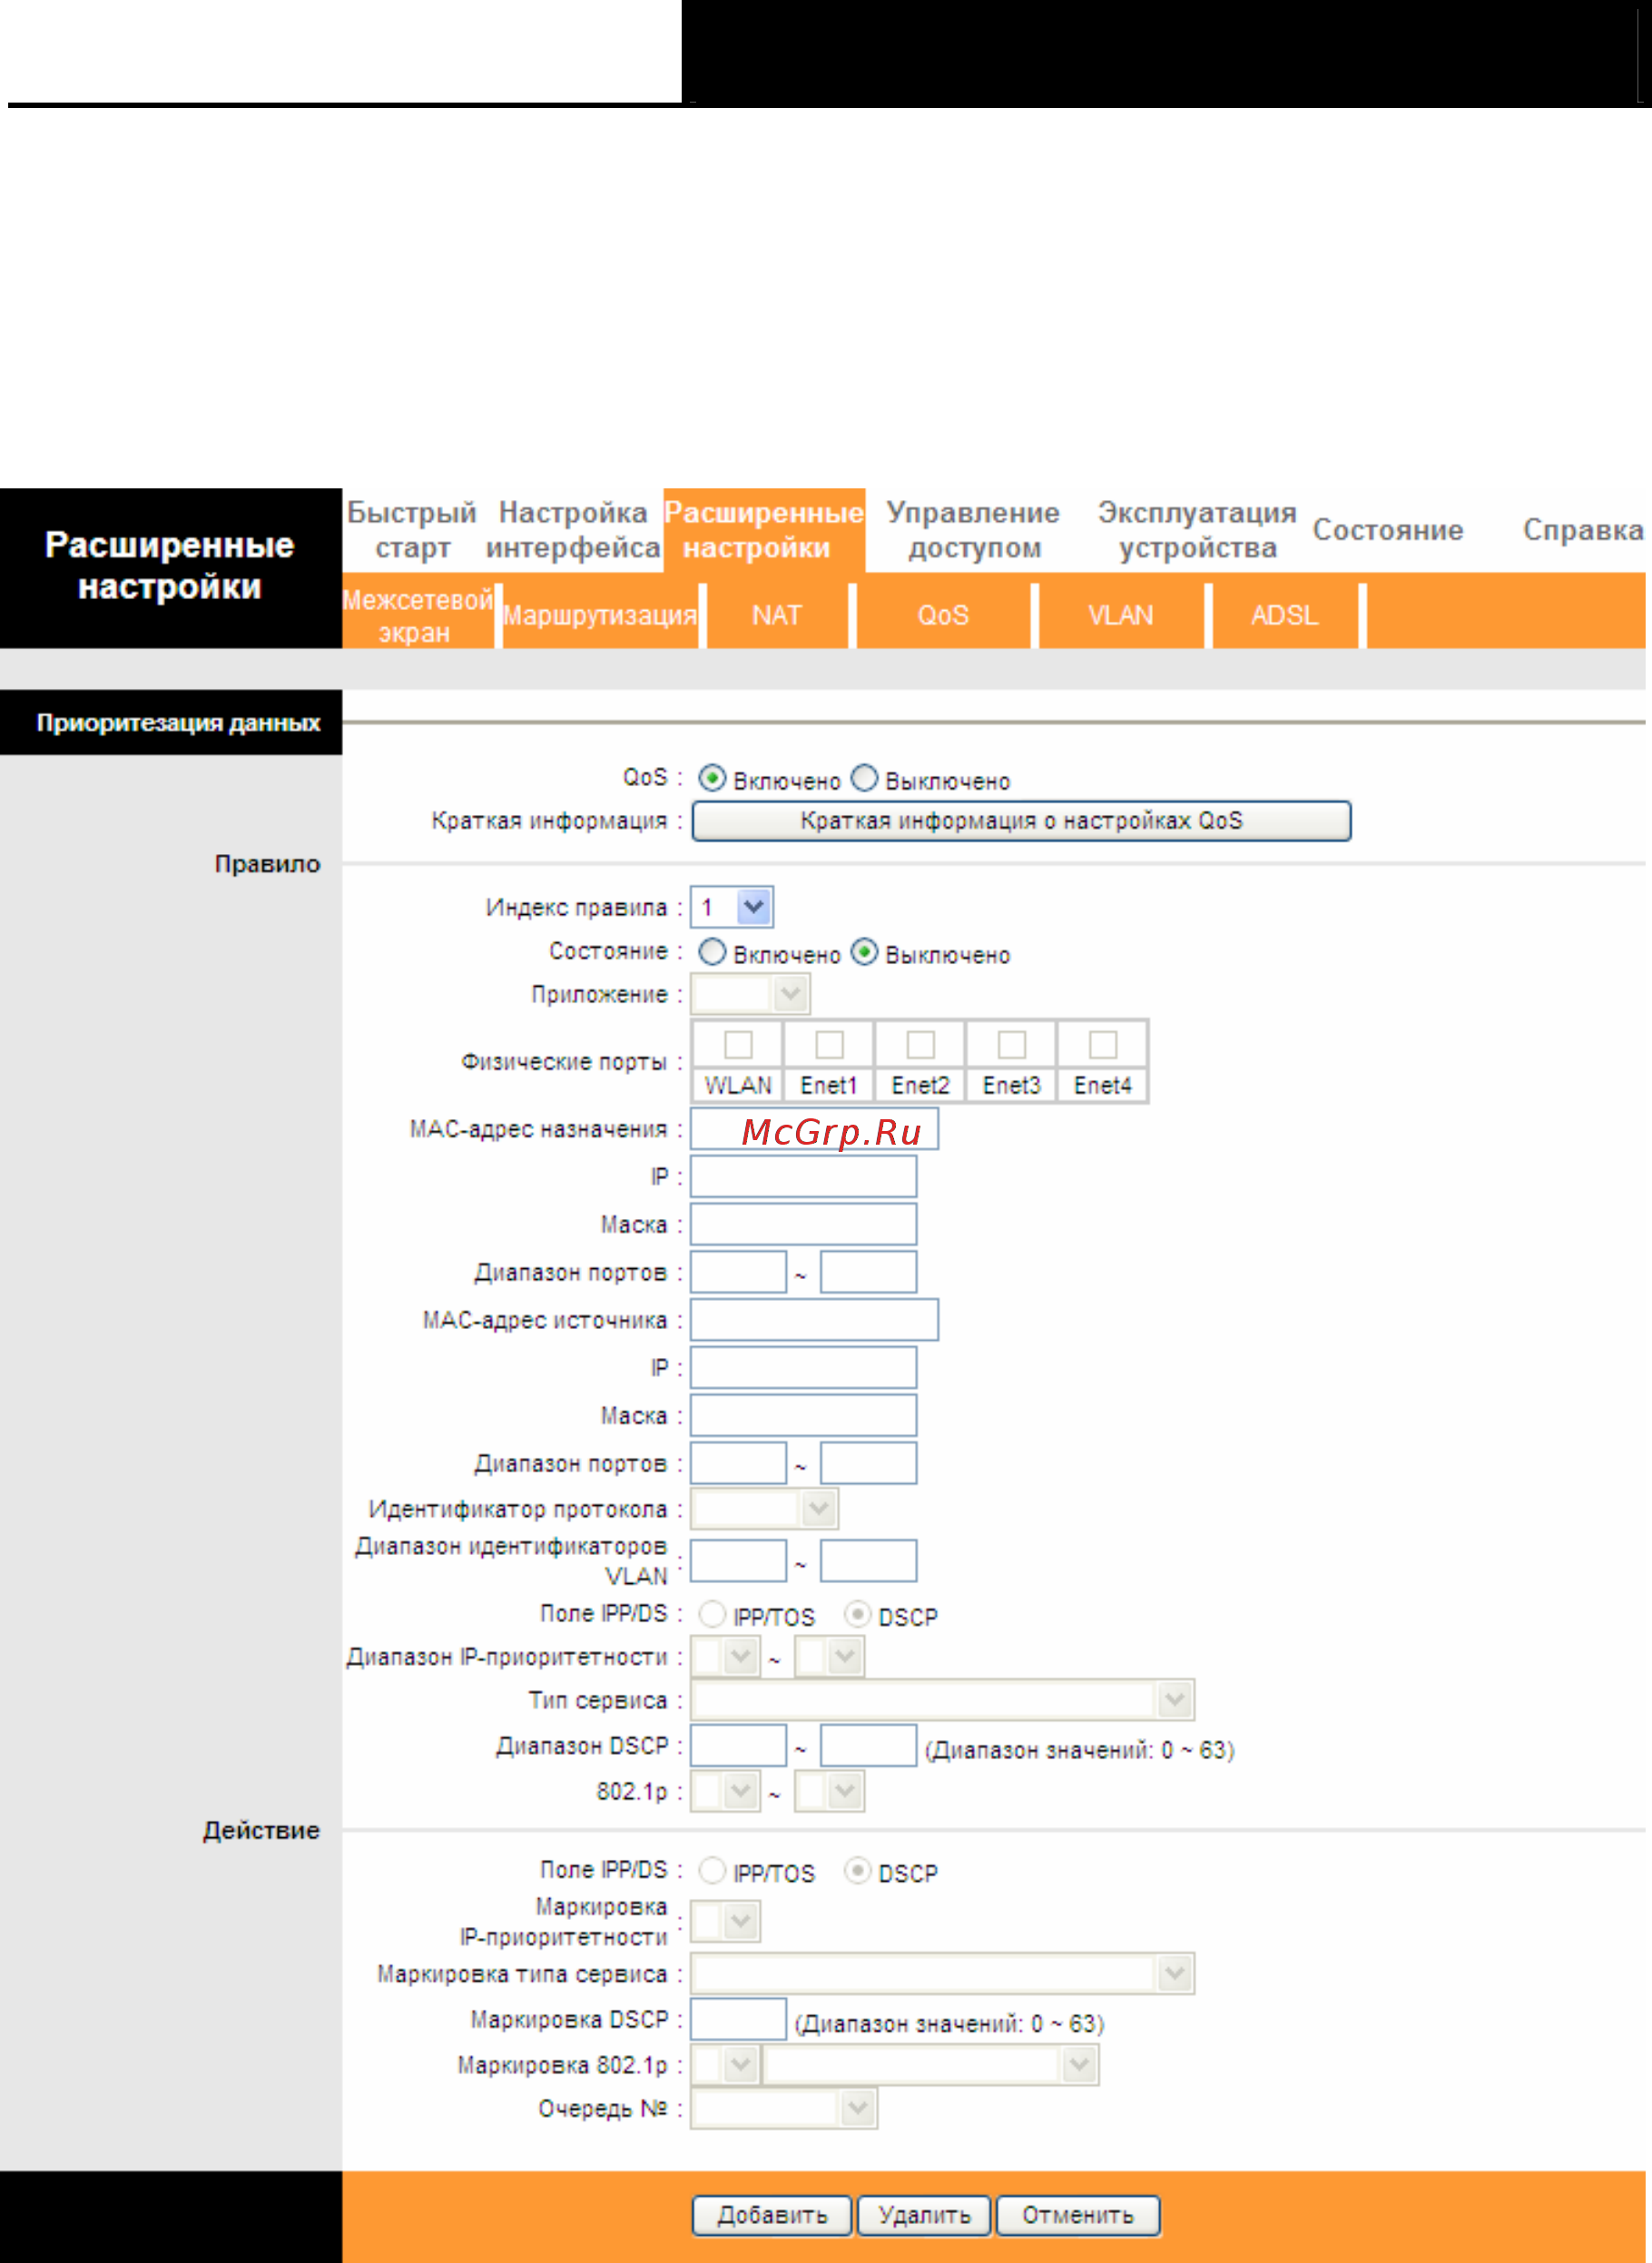Viewport: 1652px width, 2263px height.
Task: Focus the destination Маска field
Action: [x=803, y=1225]
